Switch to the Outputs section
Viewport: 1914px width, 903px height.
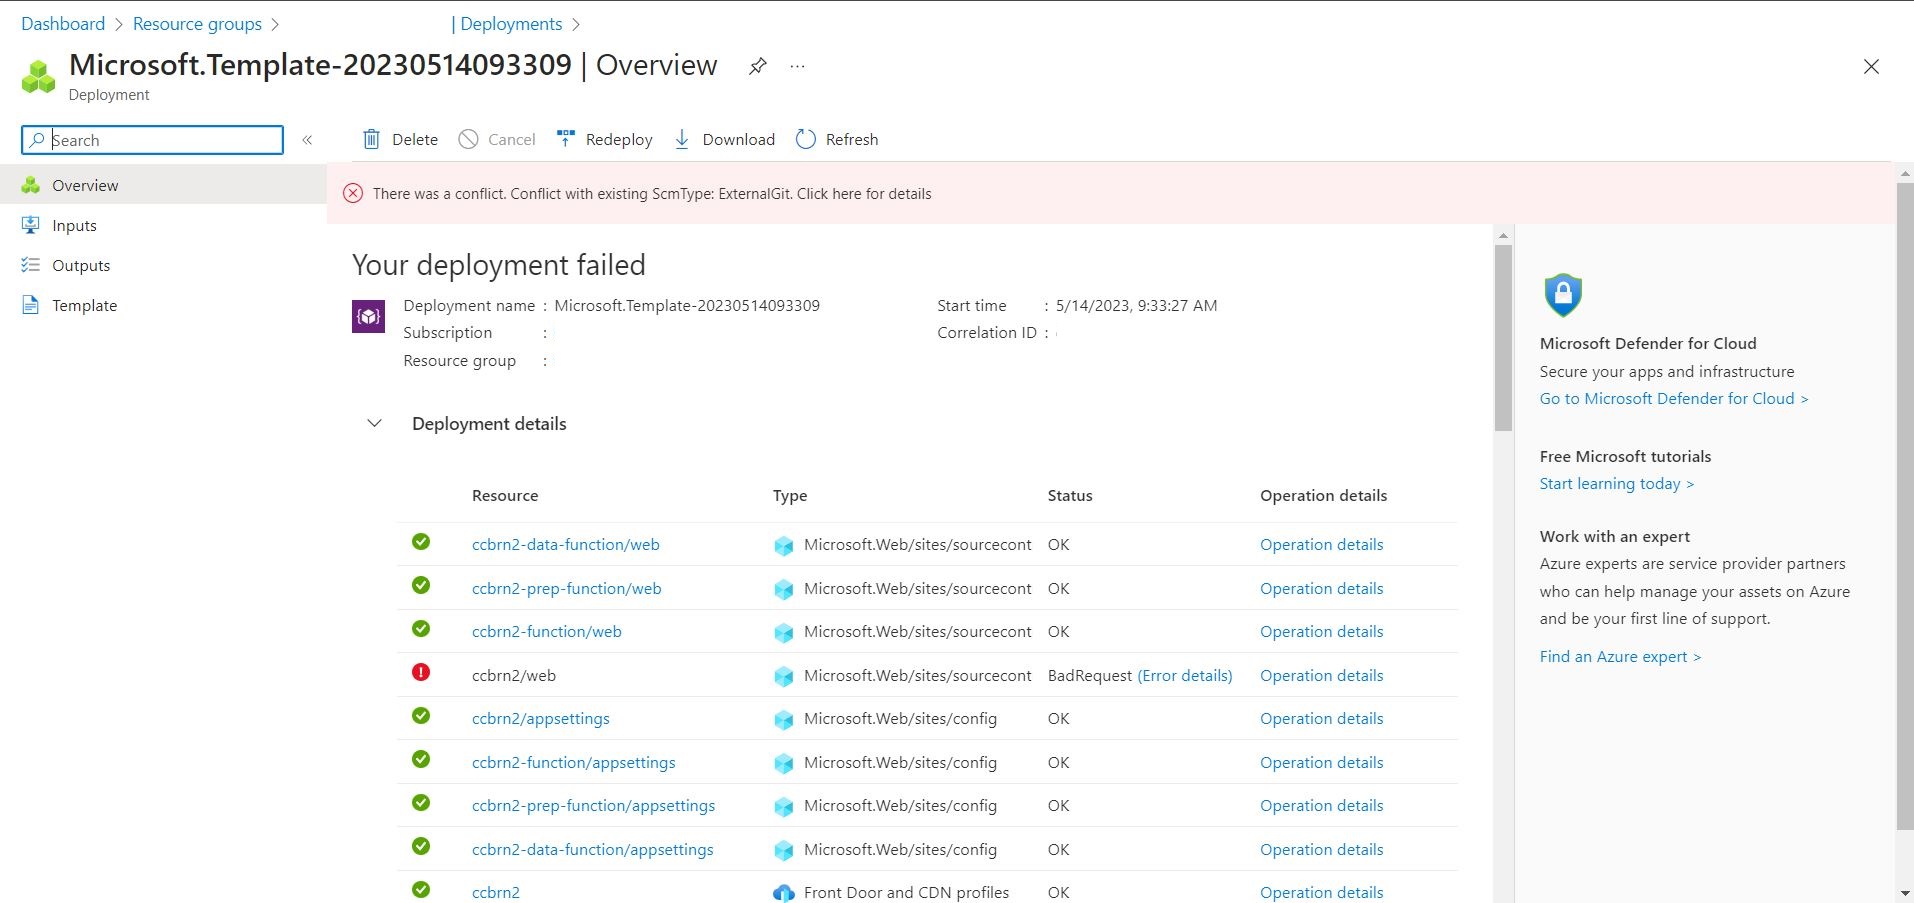[80, 265]
